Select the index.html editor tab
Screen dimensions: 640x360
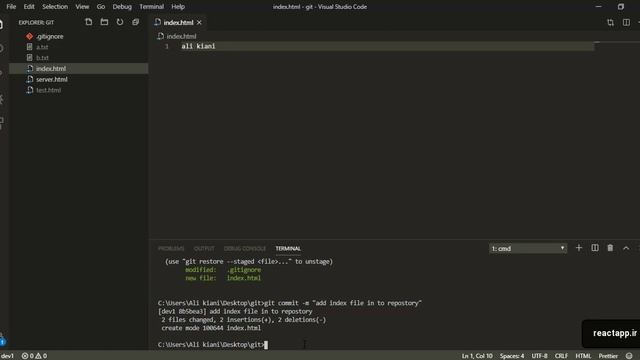pos(179,22)
